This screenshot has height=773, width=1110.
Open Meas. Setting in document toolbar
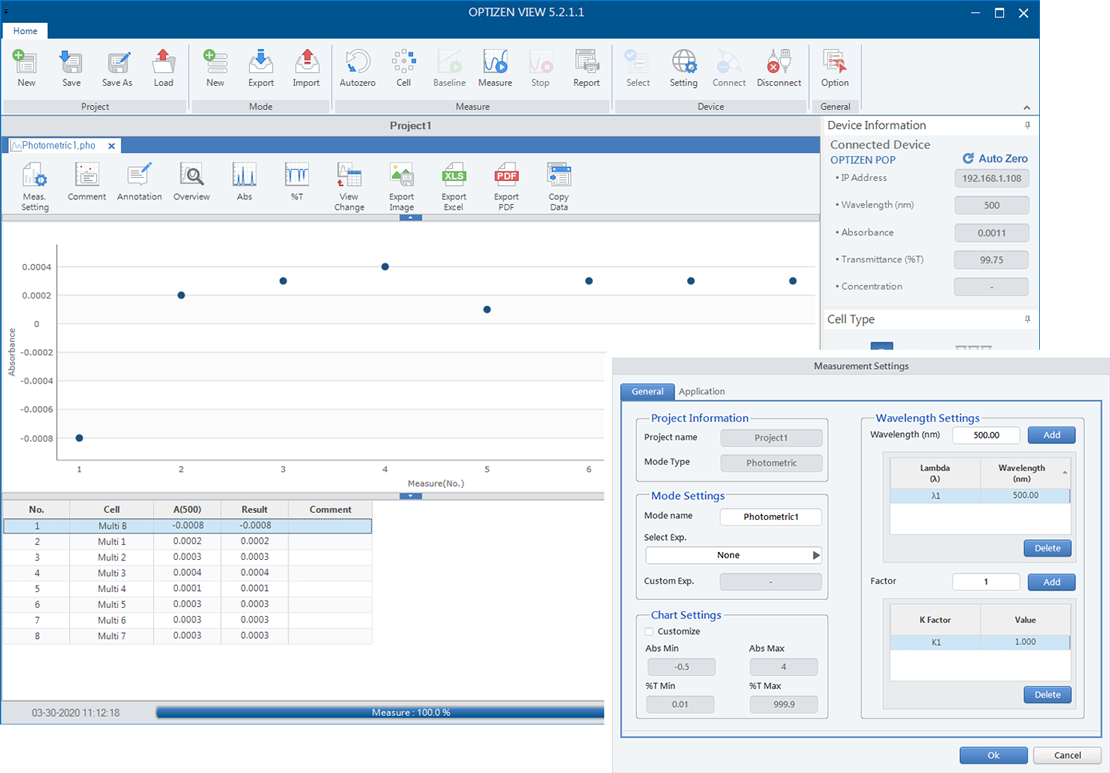(35, 186)
